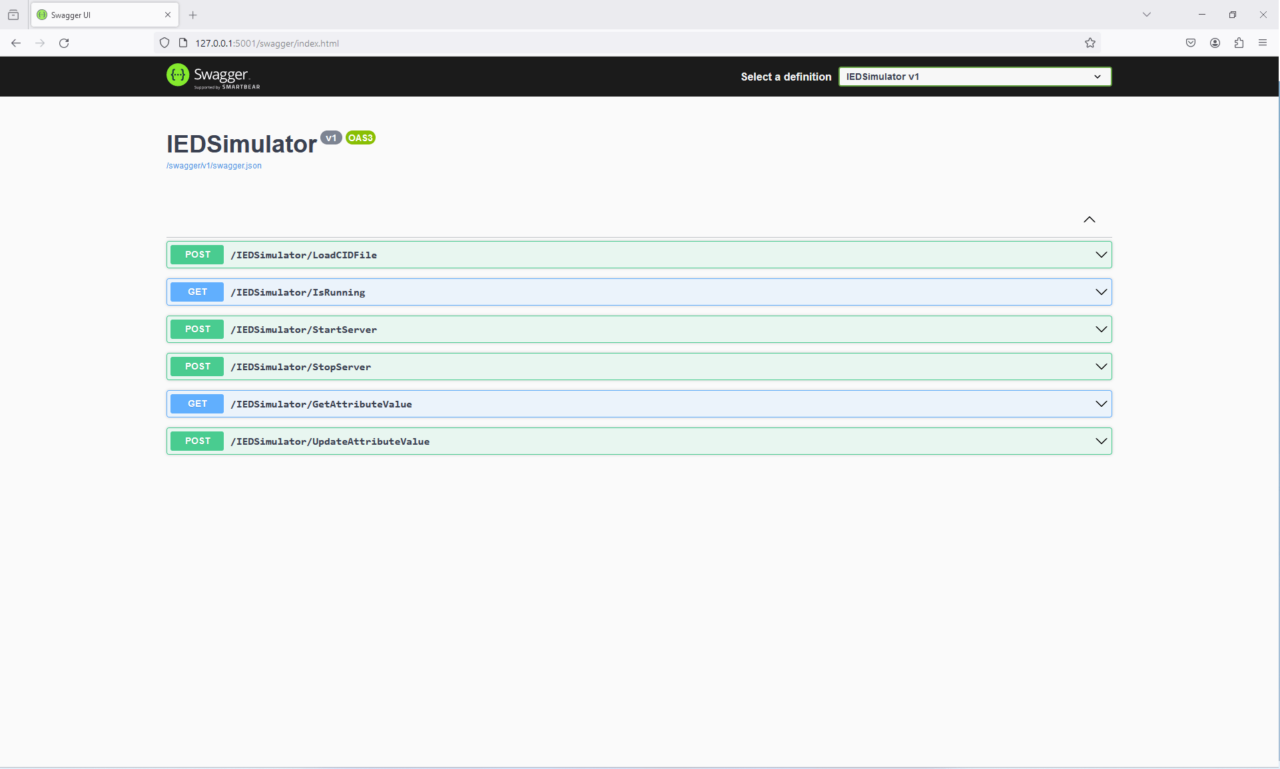This screenshot has width=1280, height=769.
Task: Collapse all endpoints with the up chevron
Action: [1089, 219]
